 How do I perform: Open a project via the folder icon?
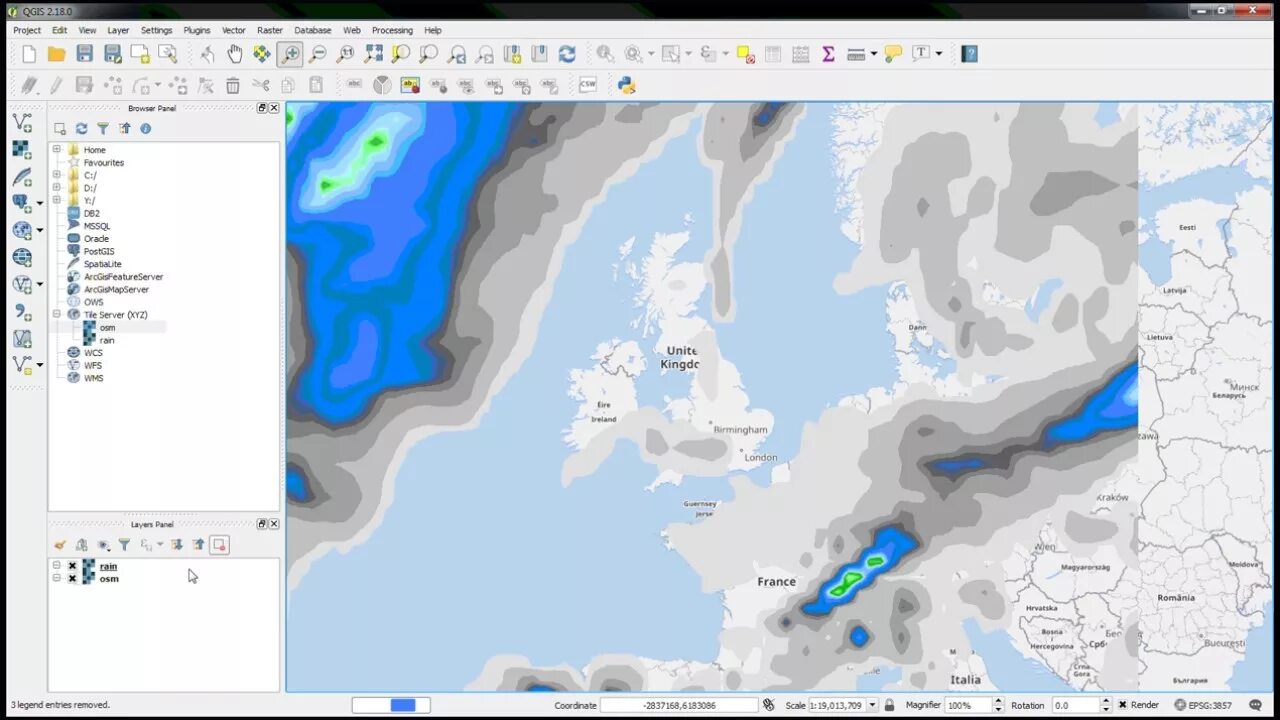click(57, 54)
